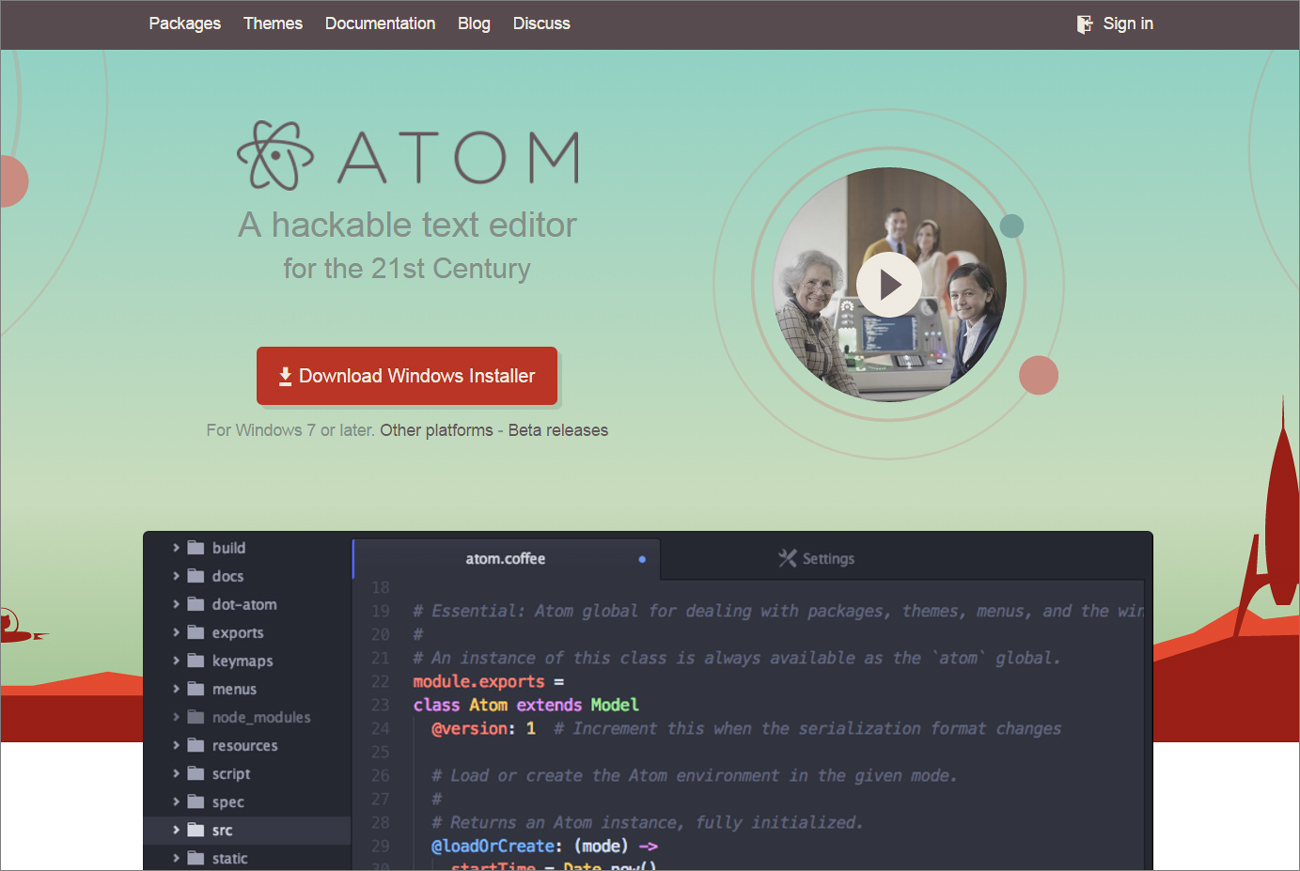Open the Documentation nav link

[x=380, y=24]
